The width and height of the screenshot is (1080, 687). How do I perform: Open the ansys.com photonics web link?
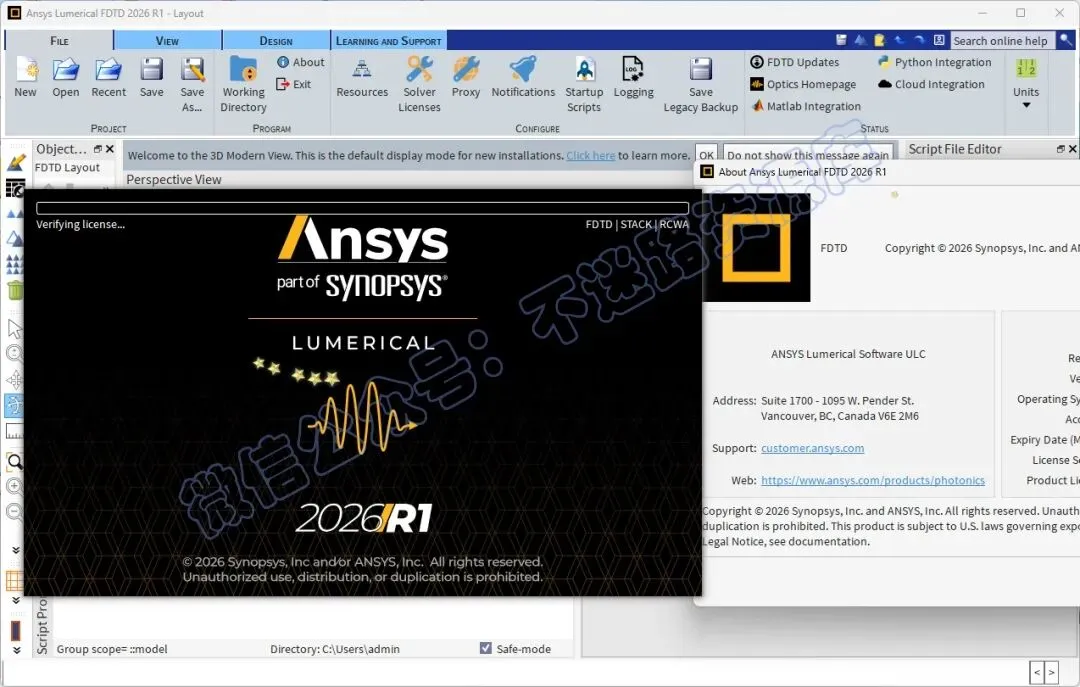[x=873, y=480]
